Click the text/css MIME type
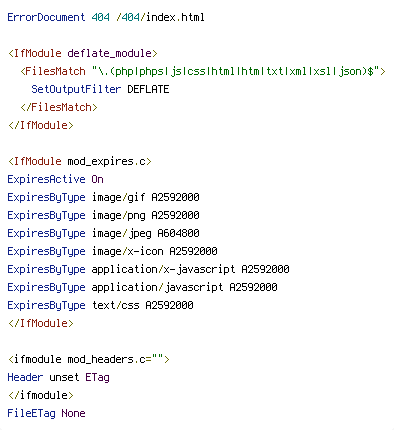This screenshot has height=430, width=394. coord(116,305)
